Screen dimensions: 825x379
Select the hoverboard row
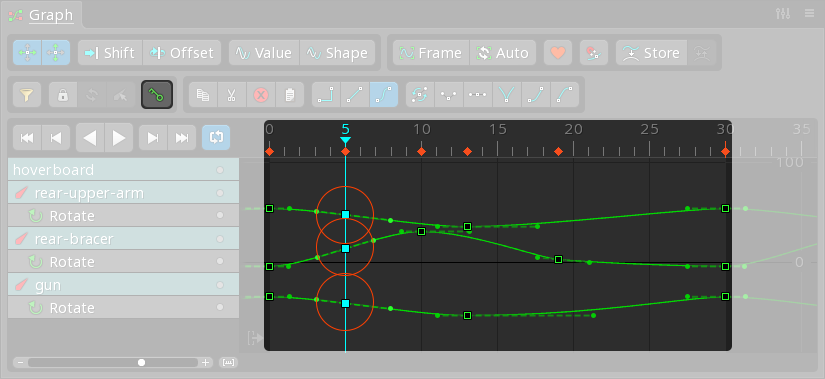pos(124,170)
